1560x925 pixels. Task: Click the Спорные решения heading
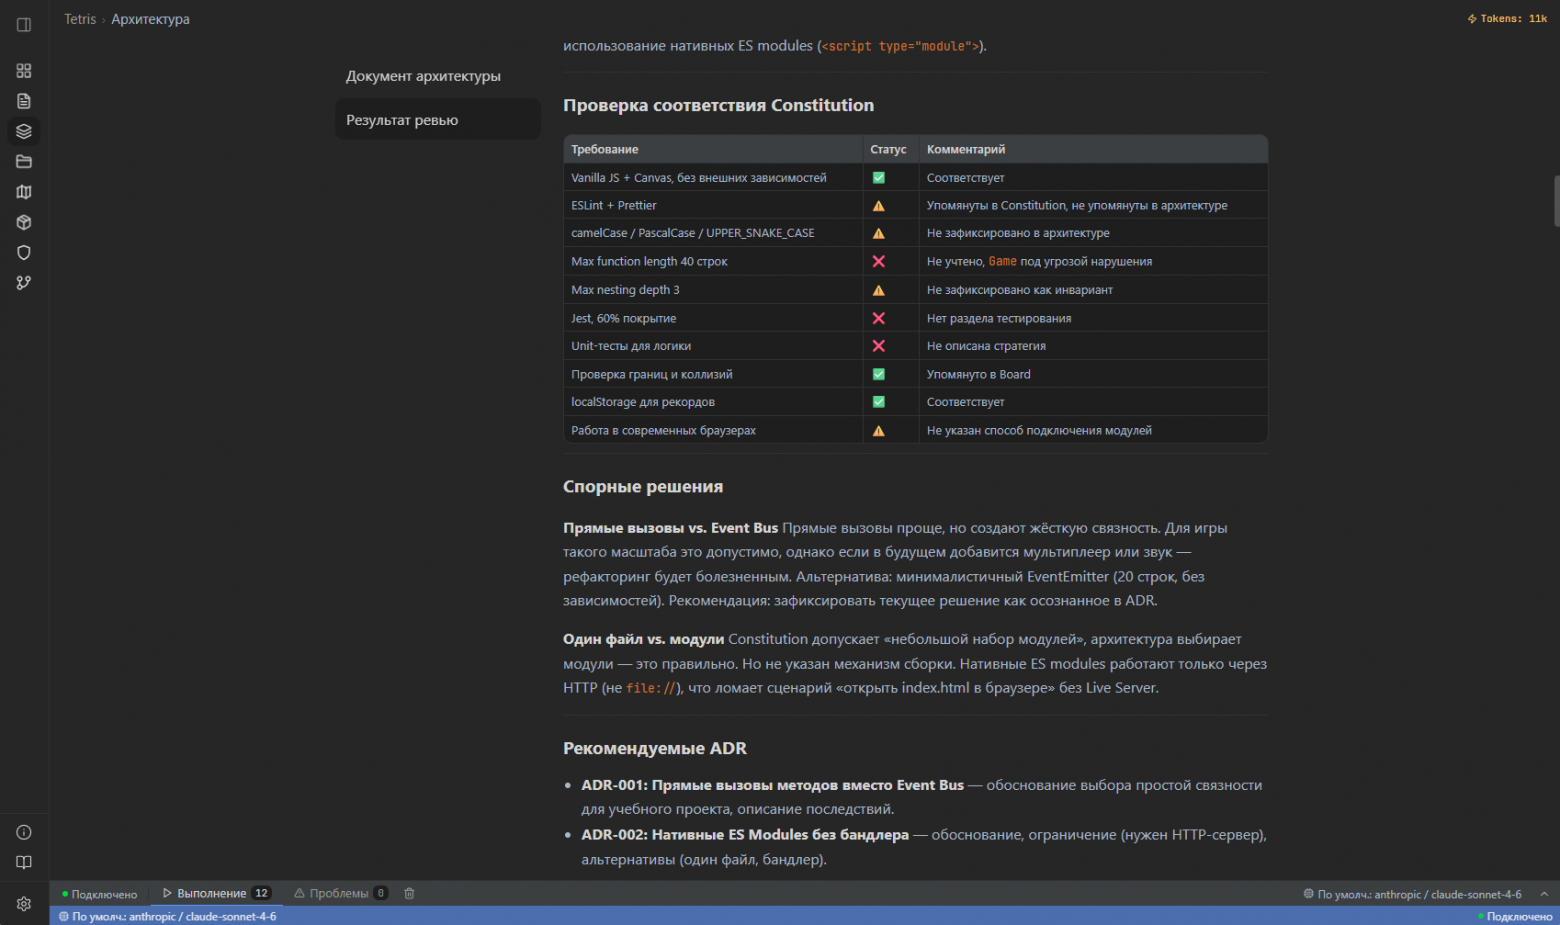pyautogui.click(x=643, y=486)
